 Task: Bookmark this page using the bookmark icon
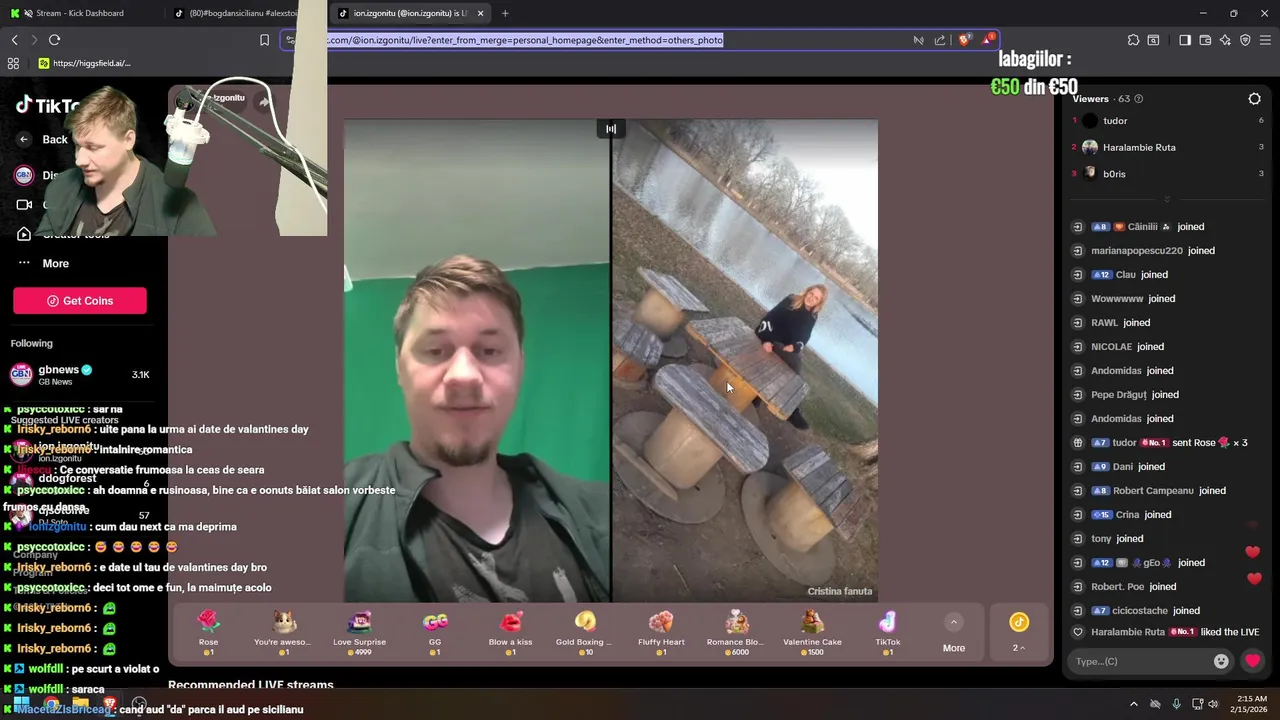264,40
